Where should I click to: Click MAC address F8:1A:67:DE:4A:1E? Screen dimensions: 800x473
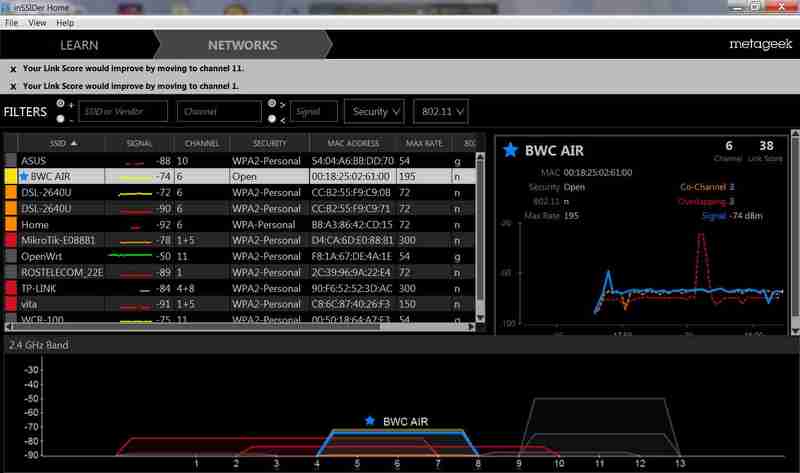[352, 257]
